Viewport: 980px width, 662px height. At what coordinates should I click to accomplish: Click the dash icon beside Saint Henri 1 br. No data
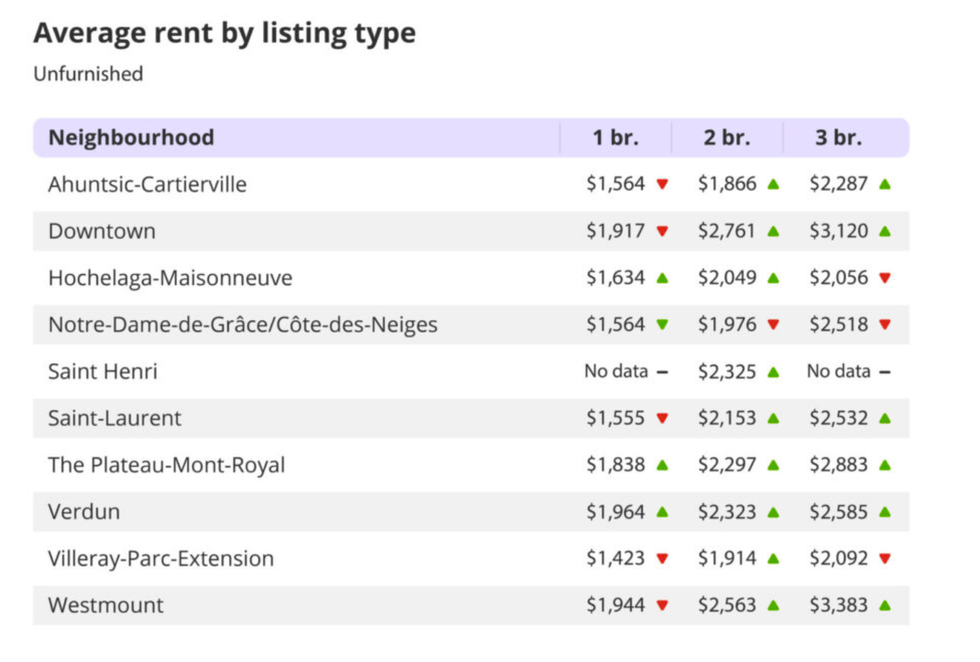point(662,372)
